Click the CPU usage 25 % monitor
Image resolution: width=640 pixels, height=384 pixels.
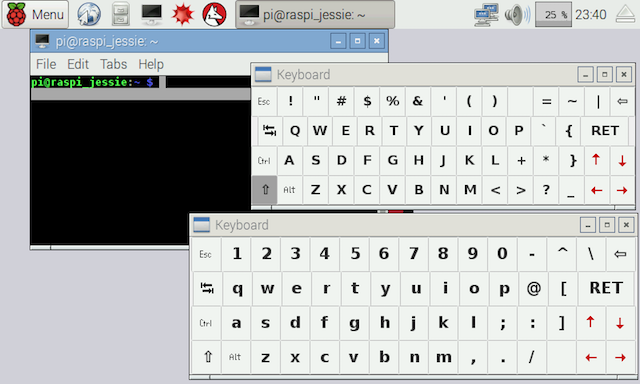tap(553, 15)
